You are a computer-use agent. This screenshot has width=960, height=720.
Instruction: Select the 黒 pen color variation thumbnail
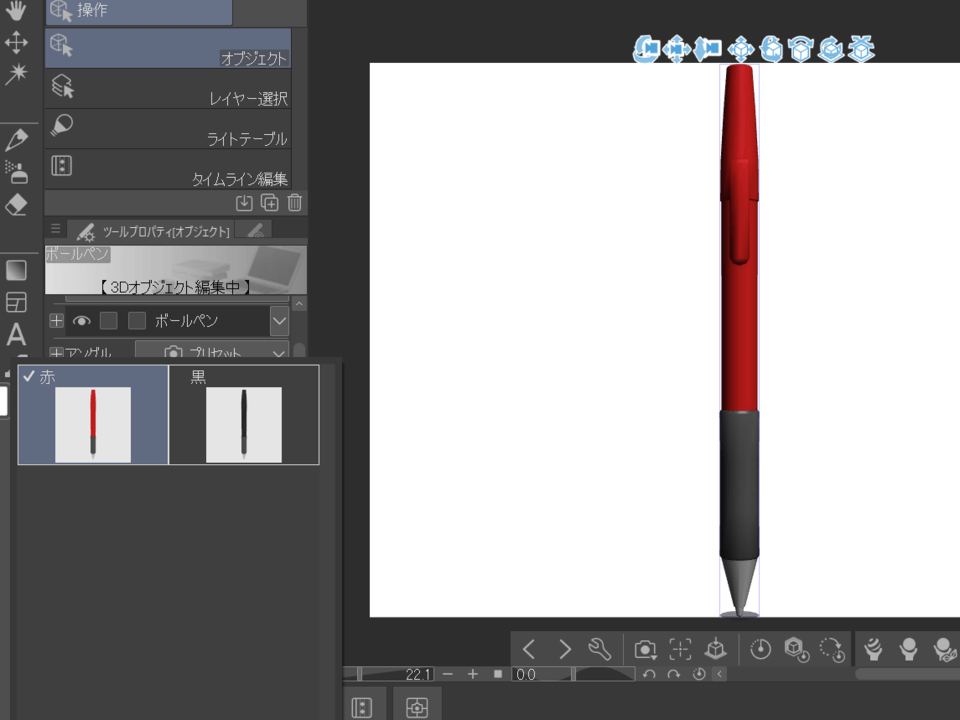243,423
